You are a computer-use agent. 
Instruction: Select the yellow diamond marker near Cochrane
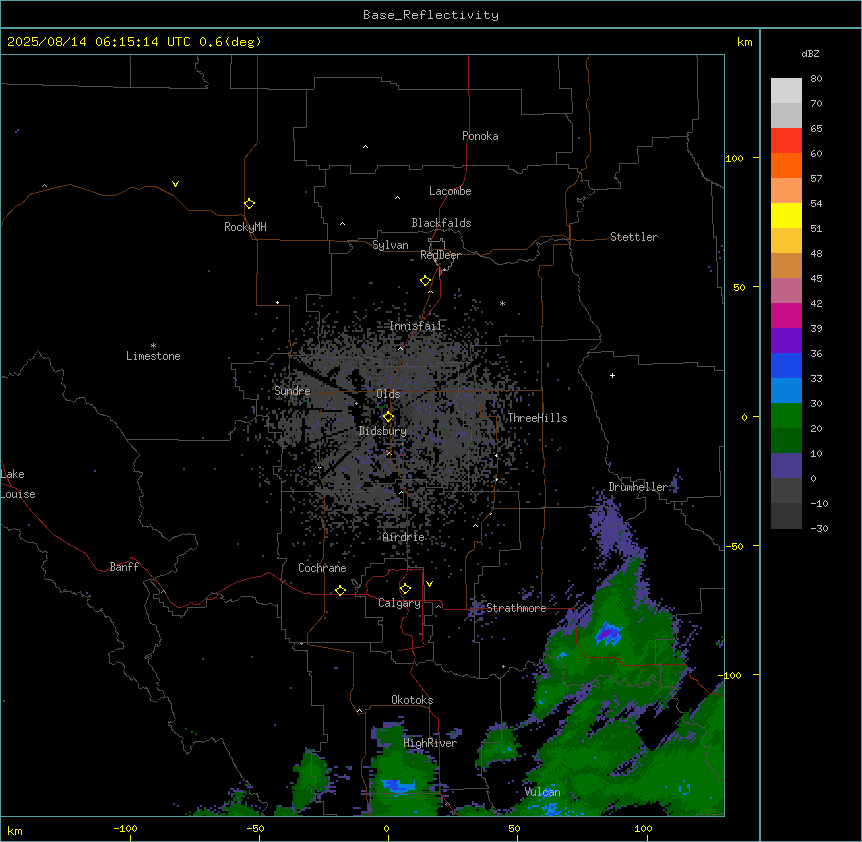[x=340, y=590]
